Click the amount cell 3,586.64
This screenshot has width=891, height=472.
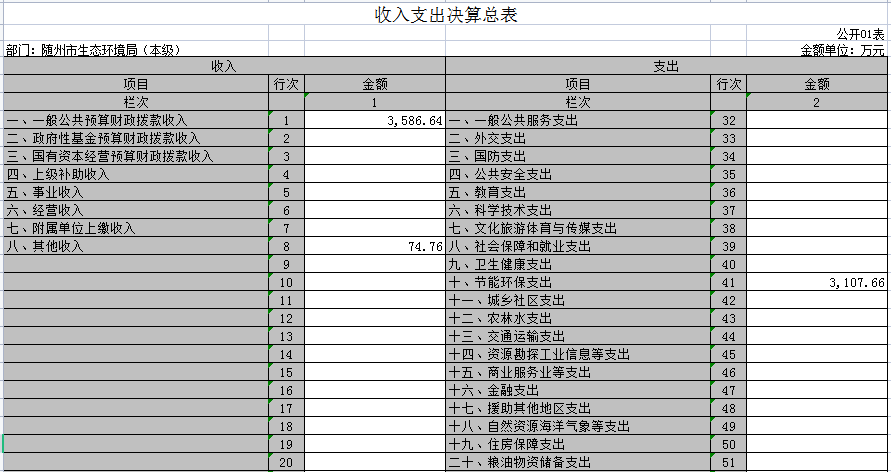tap(375, 120)
